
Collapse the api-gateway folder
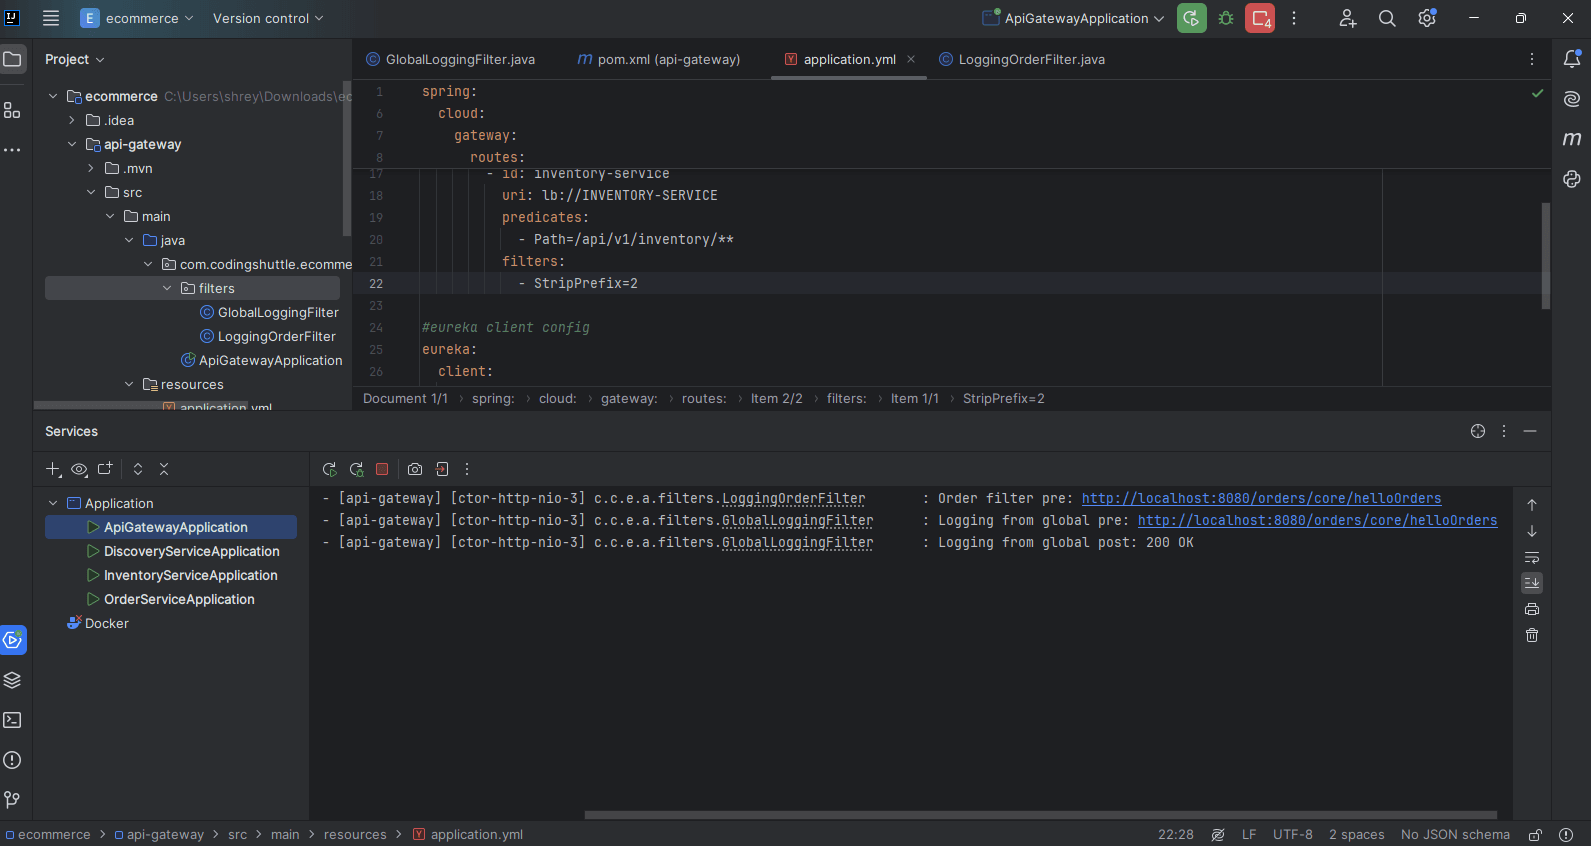coord(72,144)
